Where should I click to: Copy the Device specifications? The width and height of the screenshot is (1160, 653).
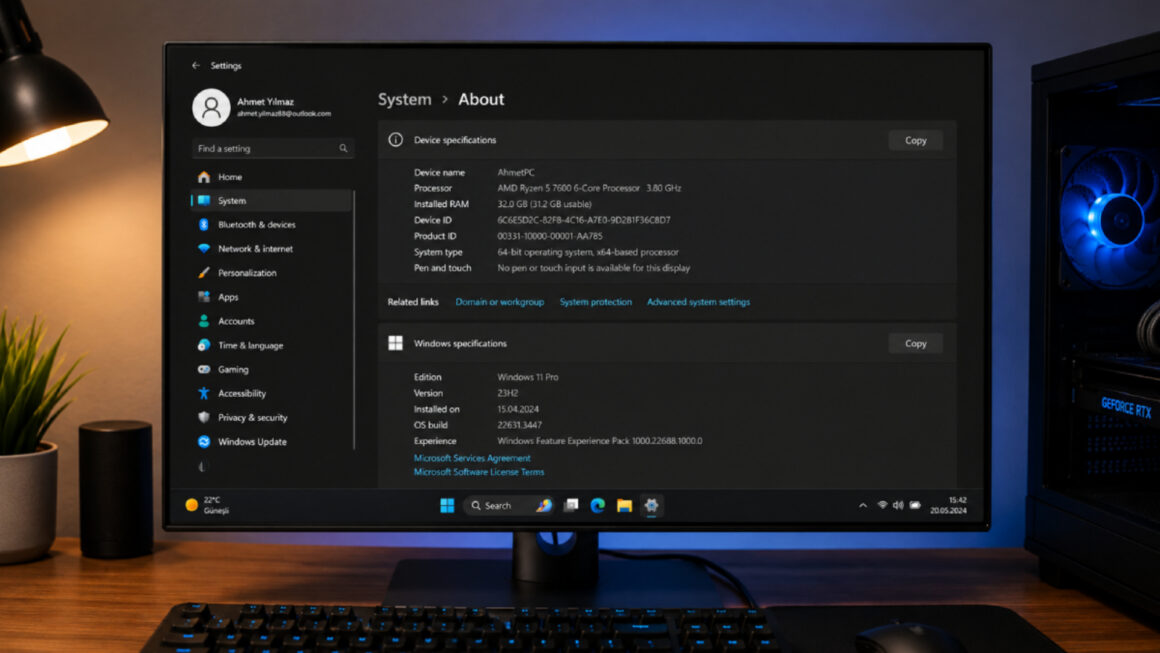pos(915,141)
